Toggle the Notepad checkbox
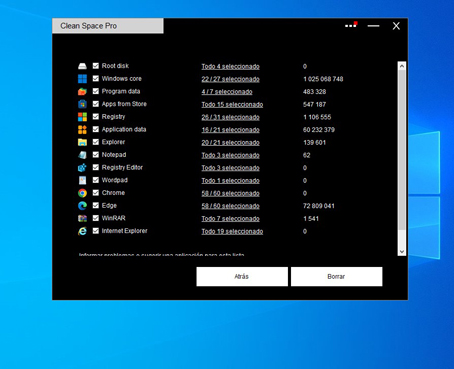454x369 pixels. [x=96, y=154]
